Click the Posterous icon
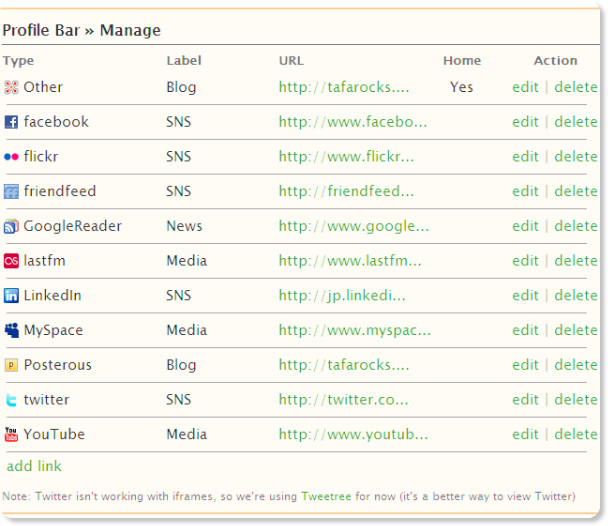 click(11, 365)
